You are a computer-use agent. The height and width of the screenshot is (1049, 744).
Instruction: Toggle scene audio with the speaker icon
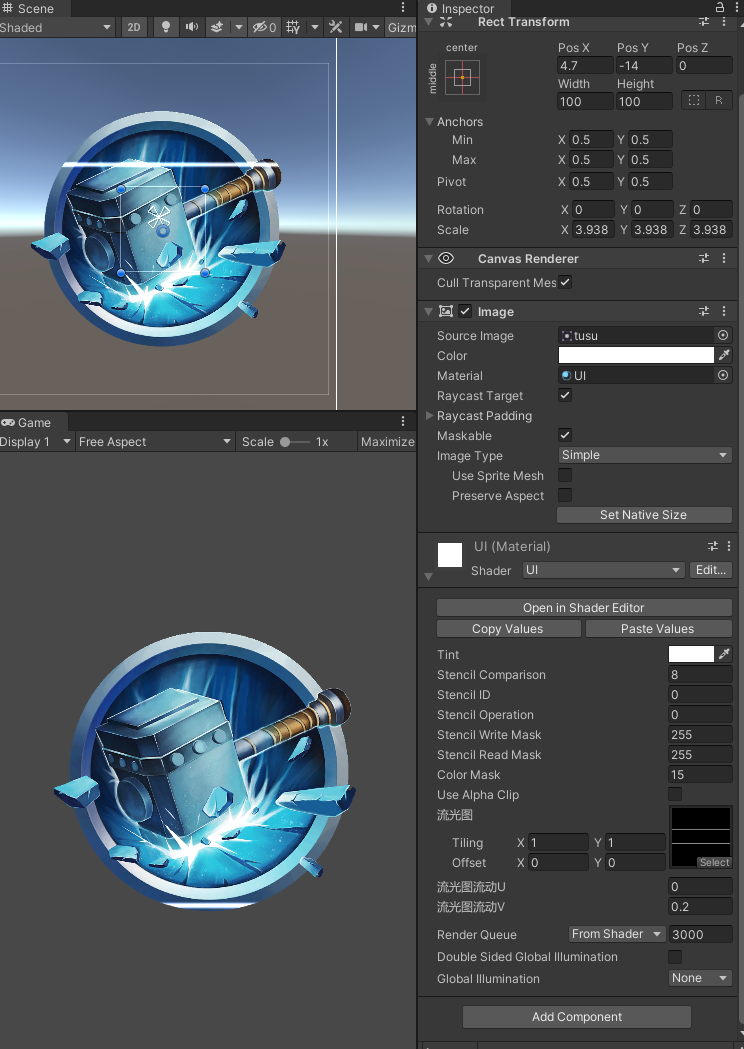(x=191, y=27)
